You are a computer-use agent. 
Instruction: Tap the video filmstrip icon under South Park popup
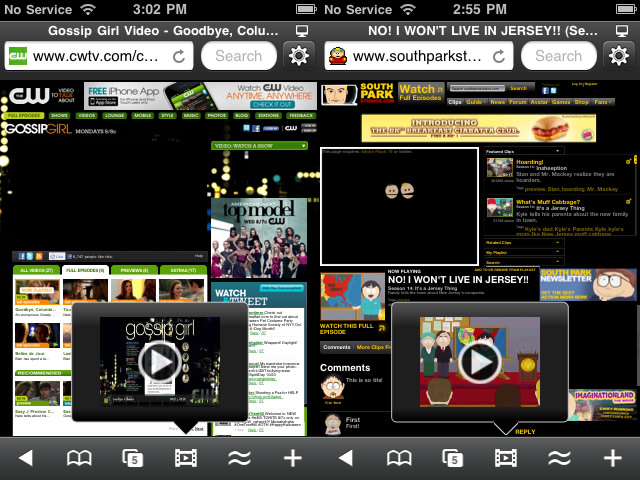pos(506,458)
